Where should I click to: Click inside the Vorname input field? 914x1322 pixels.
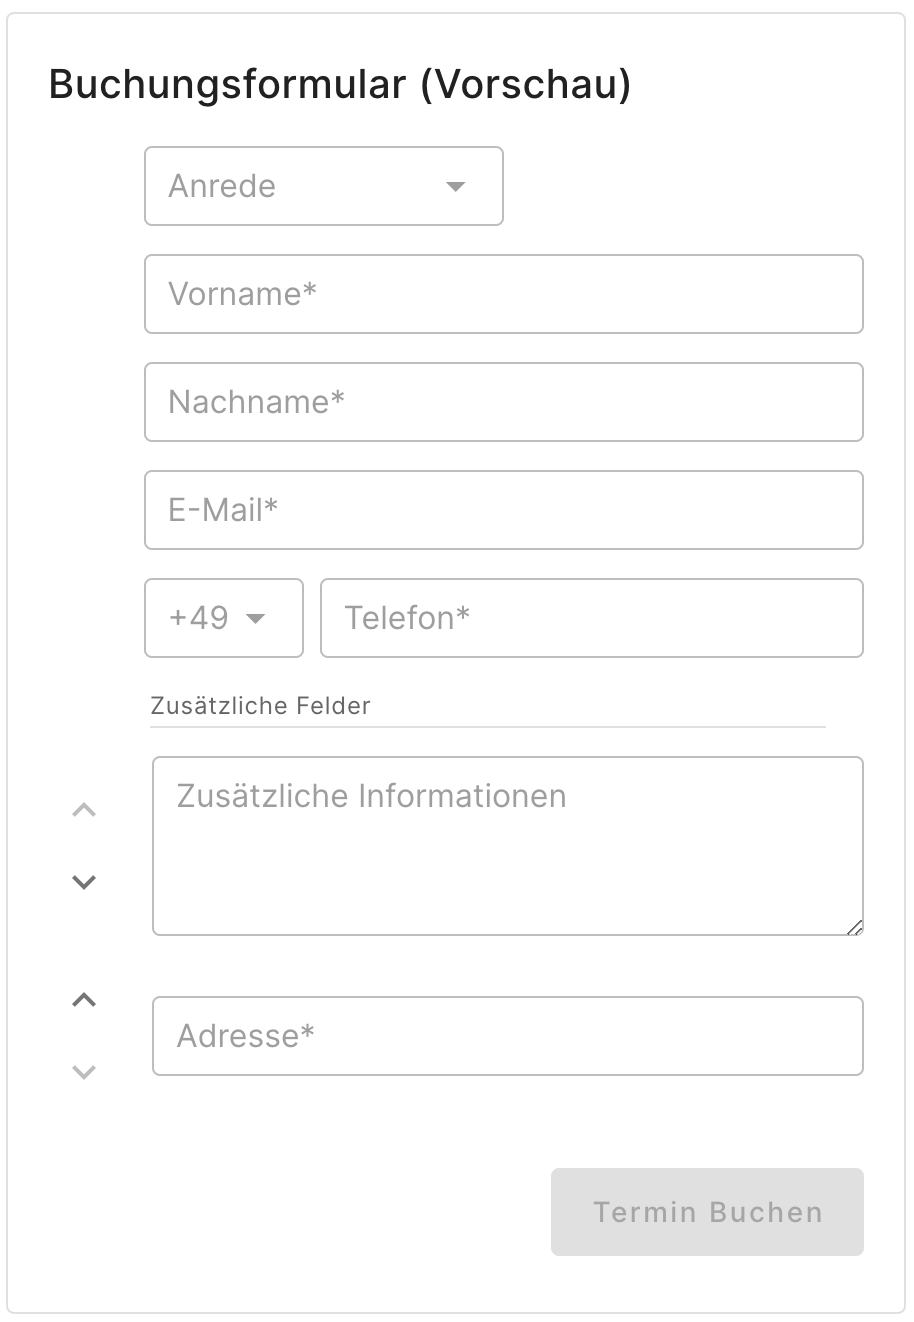pos(504,294)
